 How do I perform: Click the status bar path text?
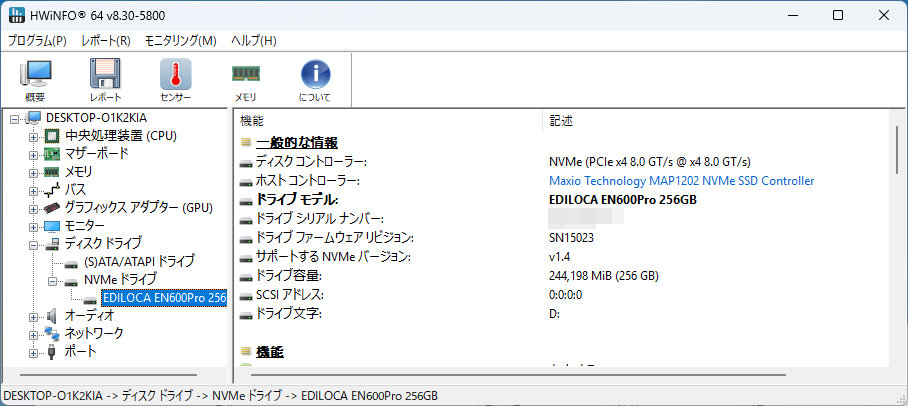(x=221, y=396)
